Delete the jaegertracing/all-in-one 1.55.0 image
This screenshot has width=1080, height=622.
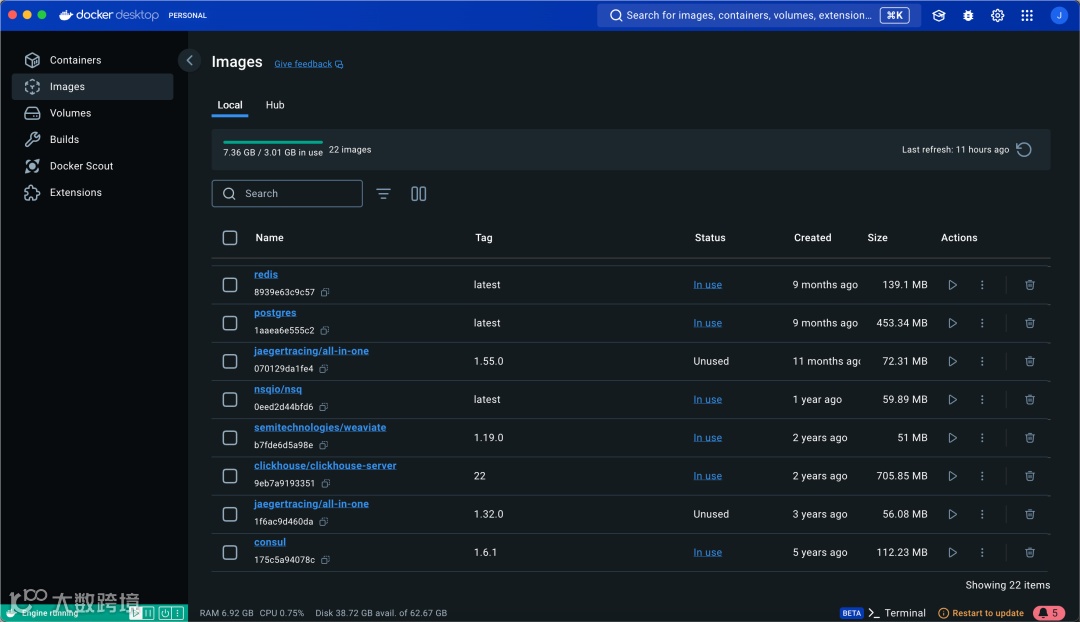1030,361
